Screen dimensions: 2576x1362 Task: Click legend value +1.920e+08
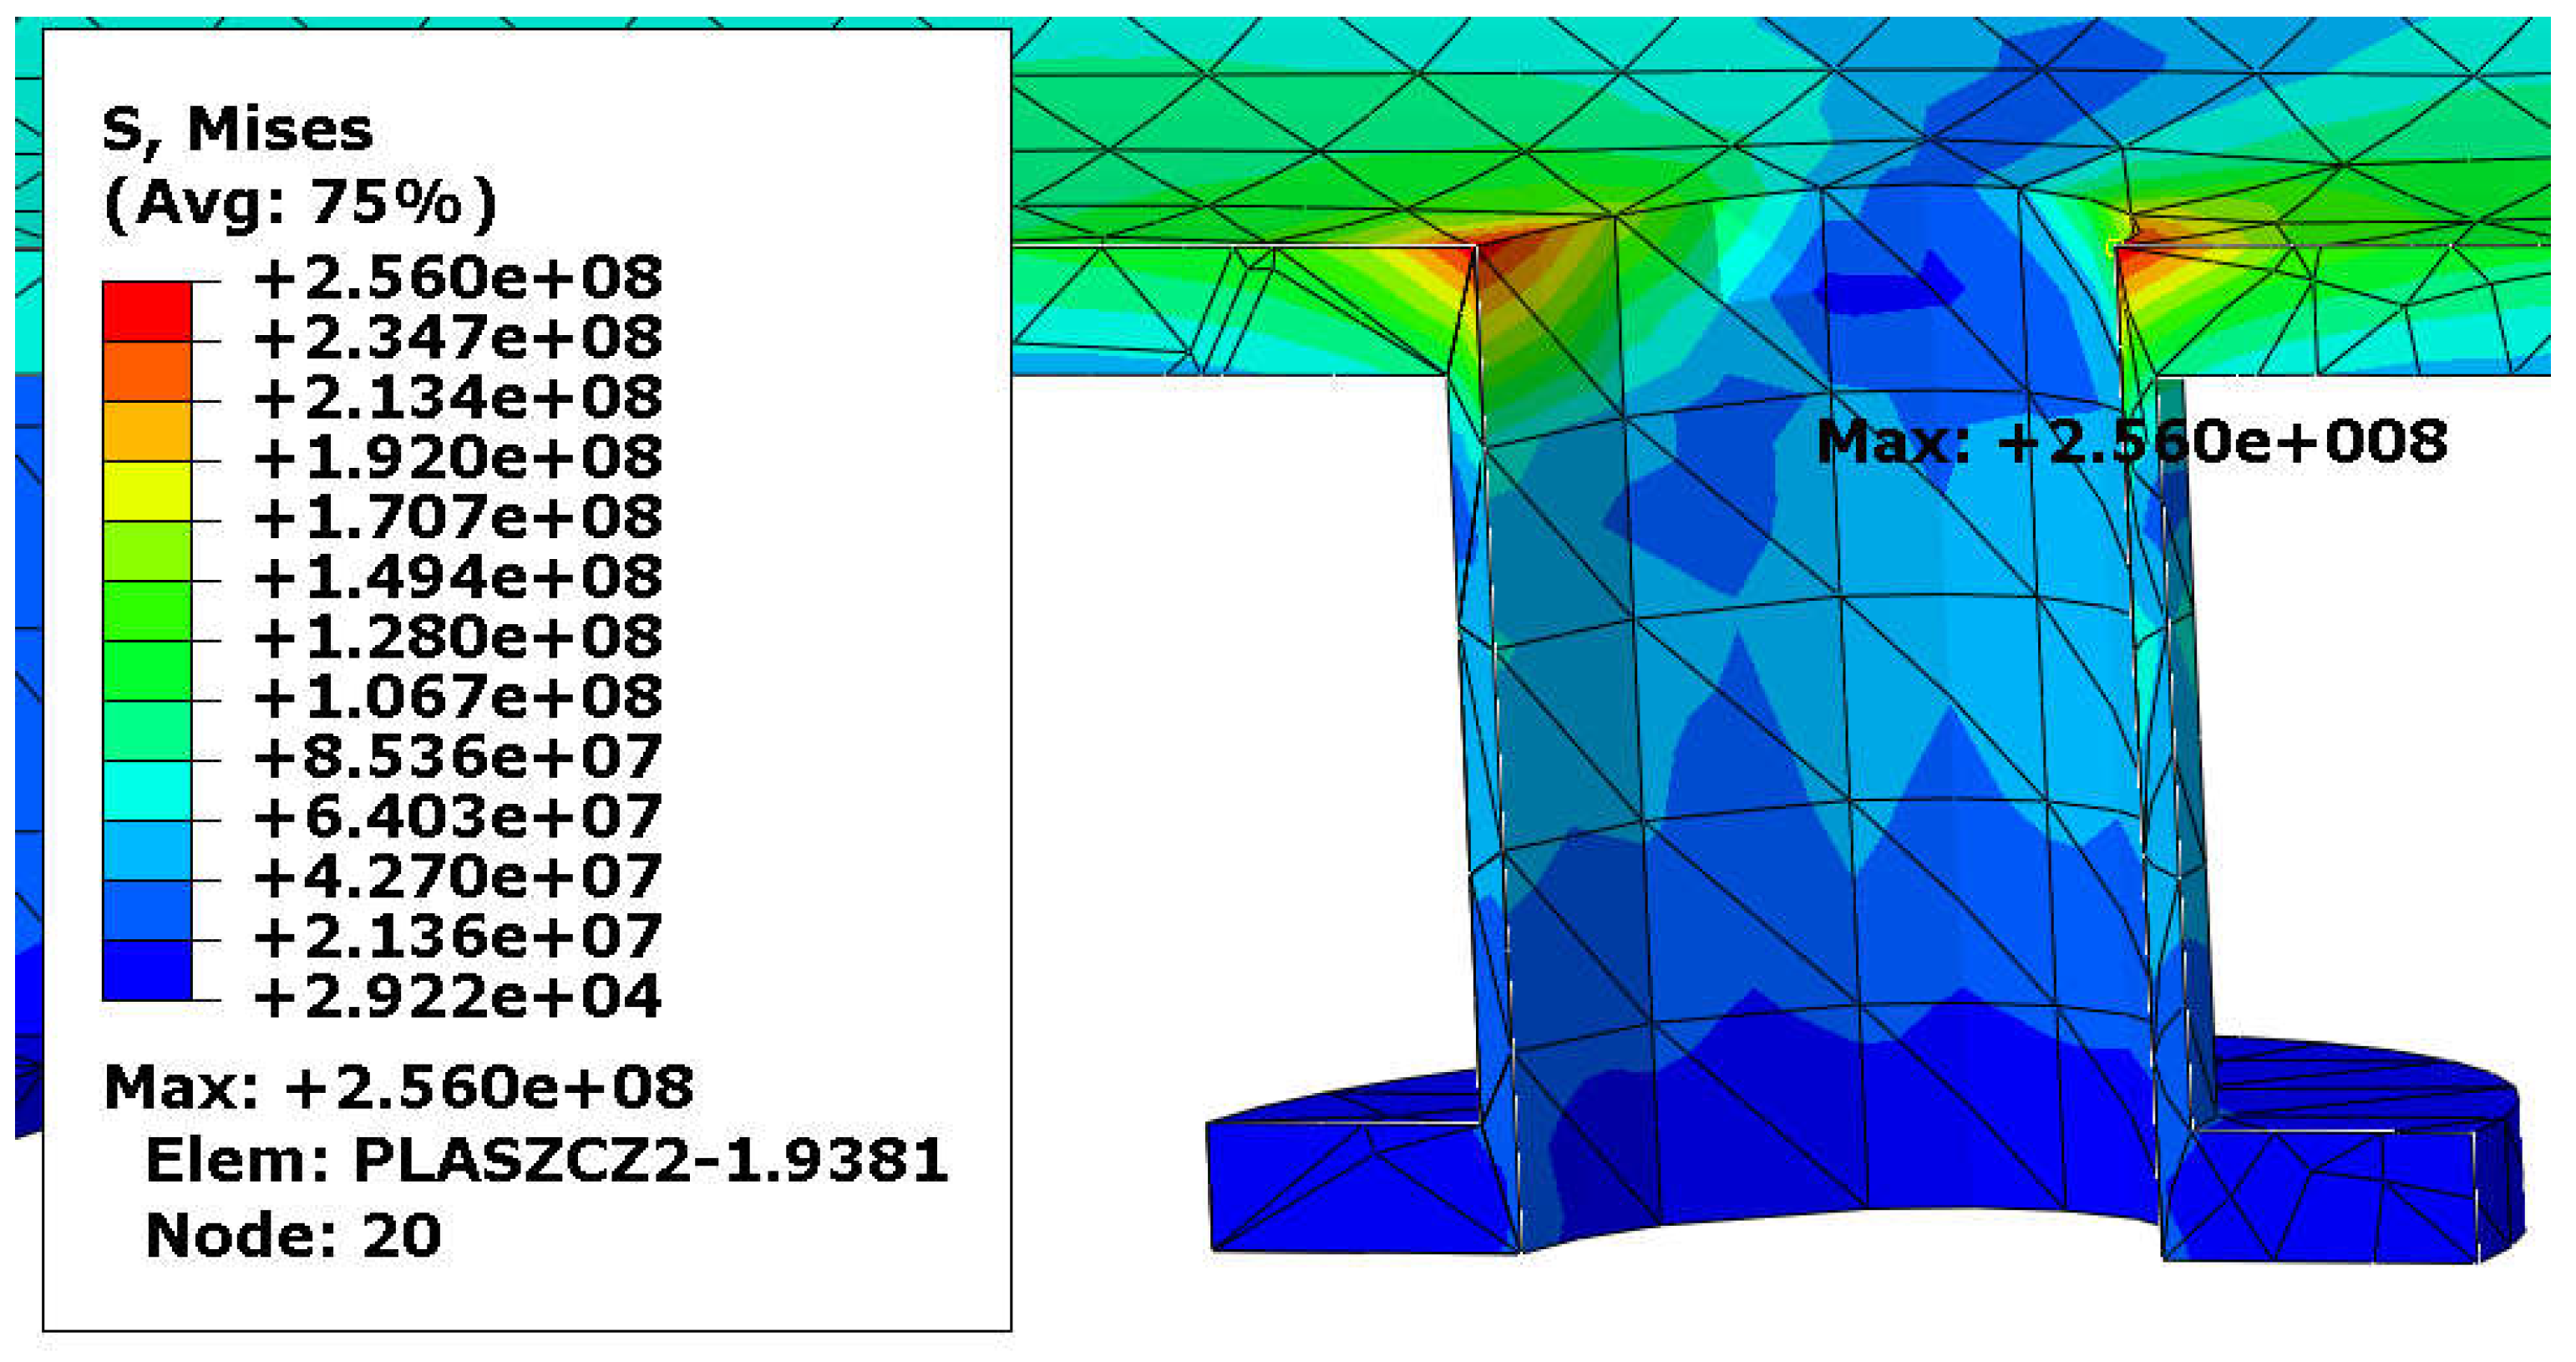[x=458, y=457]
